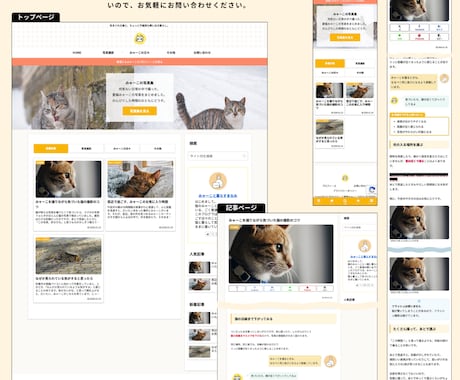The image size is (460, 380).
Task: Click the 記事ページ label tag
Action: click(x=241, y=208)
